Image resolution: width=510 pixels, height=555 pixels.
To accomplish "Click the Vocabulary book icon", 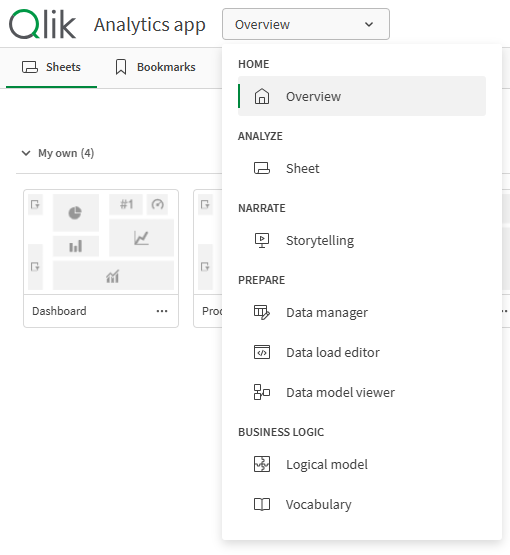I will 262,504.
